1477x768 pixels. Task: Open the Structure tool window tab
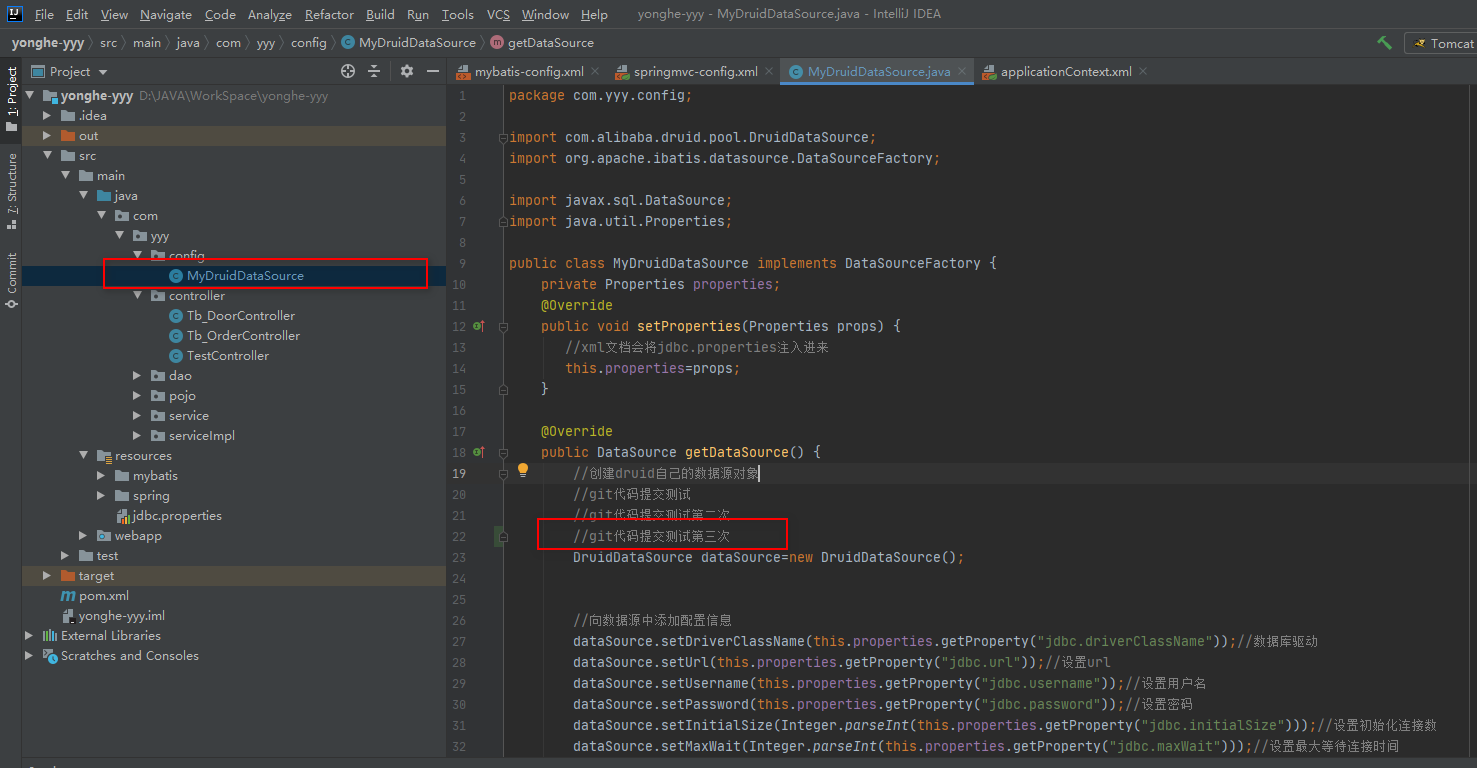[x=11, y=189]
